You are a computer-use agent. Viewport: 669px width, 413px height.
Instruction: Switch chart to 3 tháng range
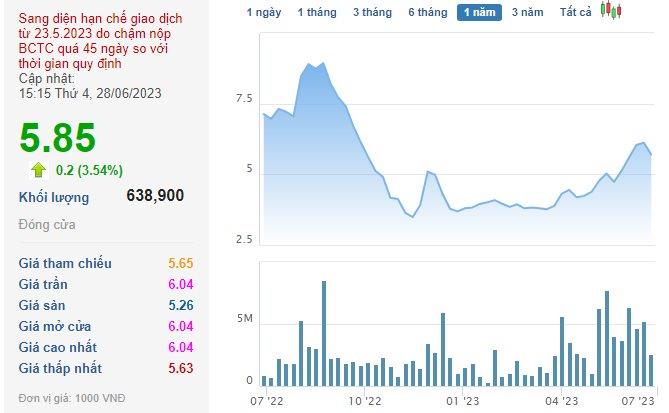click(372, 12)
